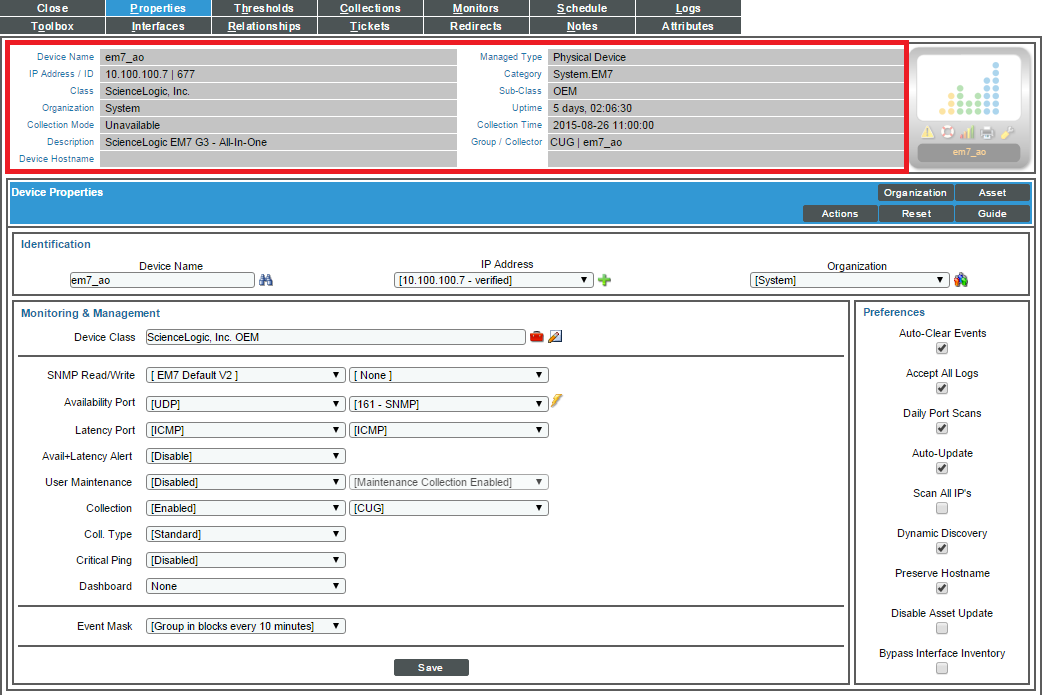Click the warning triangle icon below the device graphic
The width and height of the screenshot is (1044, 695).
927,132
